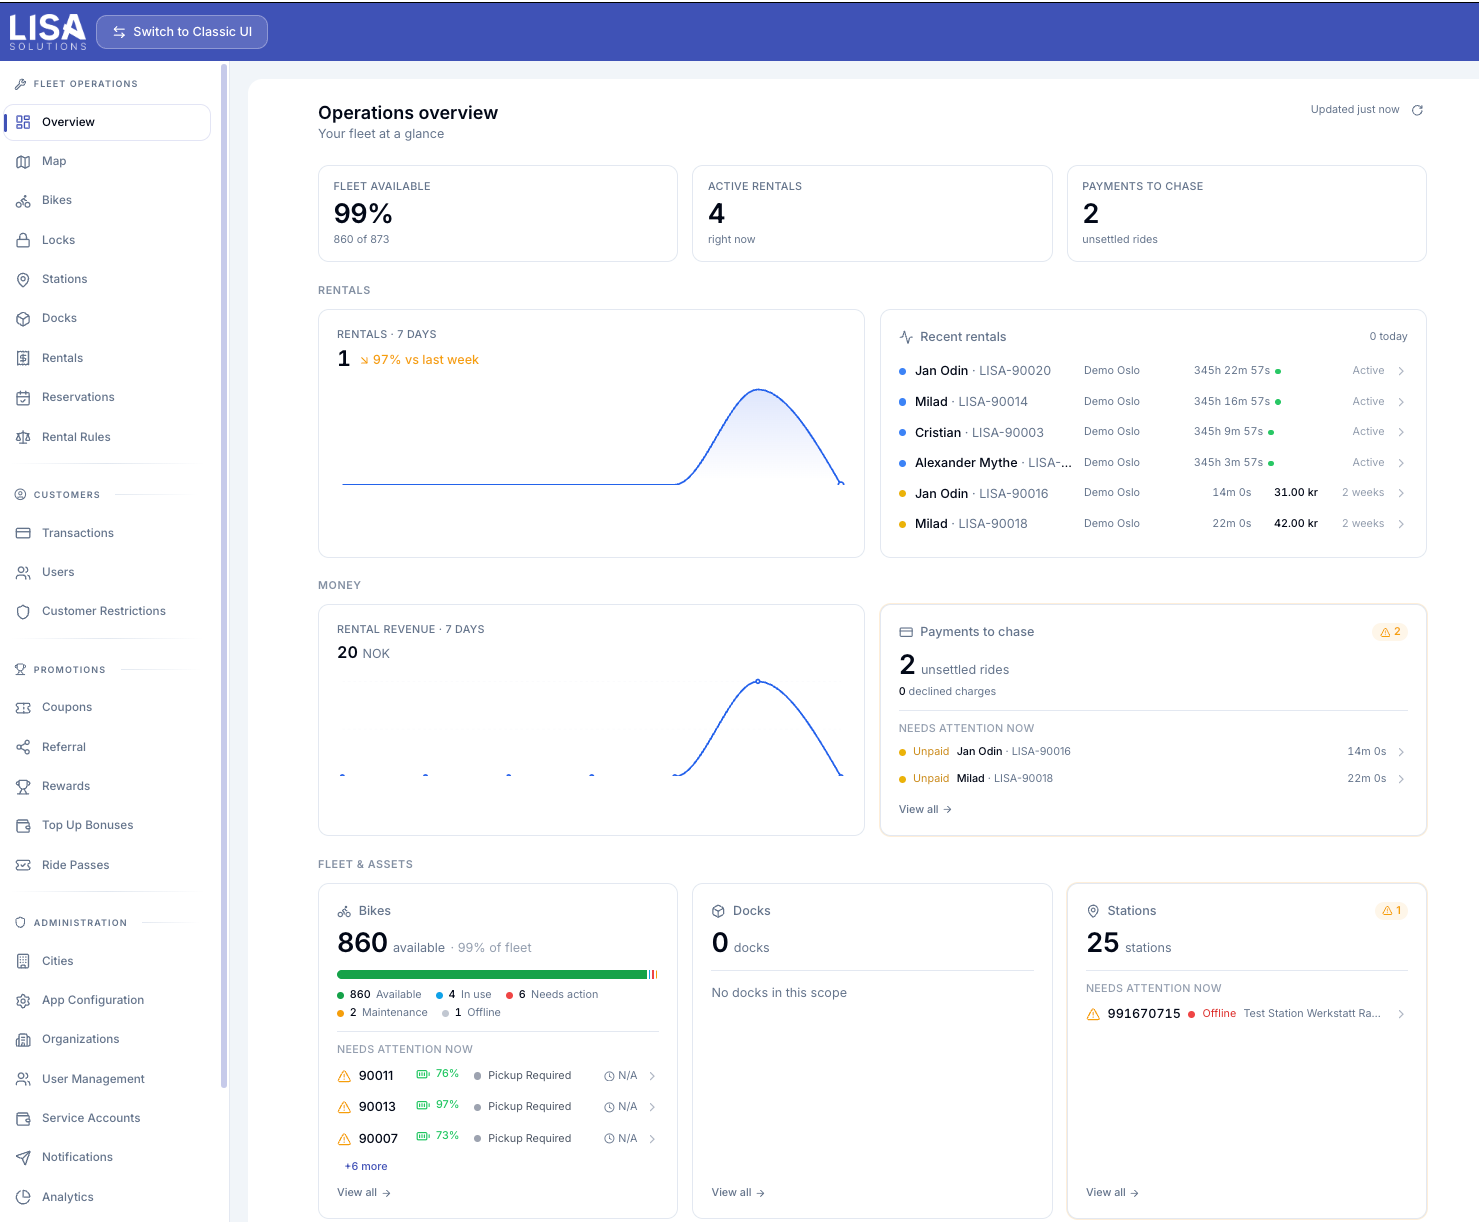Image resolution: width=1479 pixels, height=1222 pixels.
Task: Click the sidebar vertical scrollbar
Action: point(224,575)
